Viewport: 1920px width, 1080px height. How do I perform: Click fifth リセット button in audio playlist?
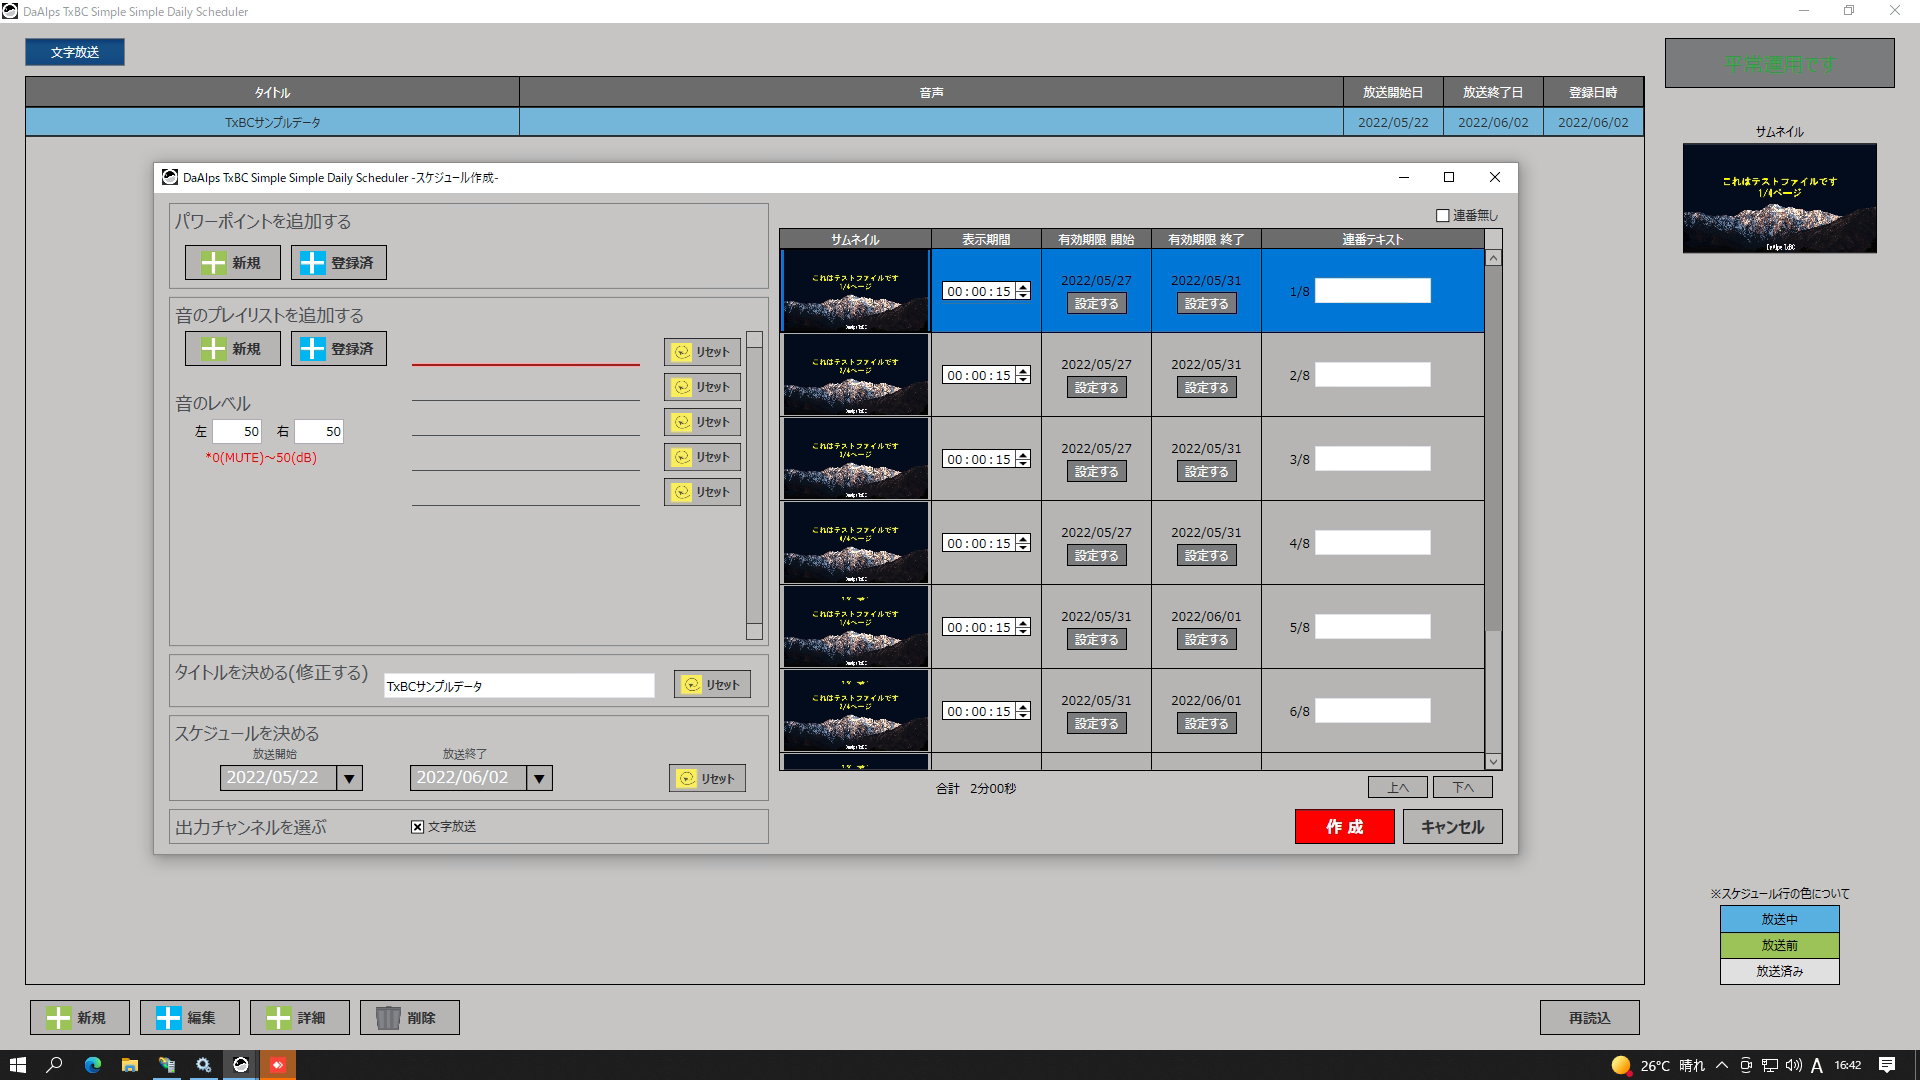coord(702,492)
